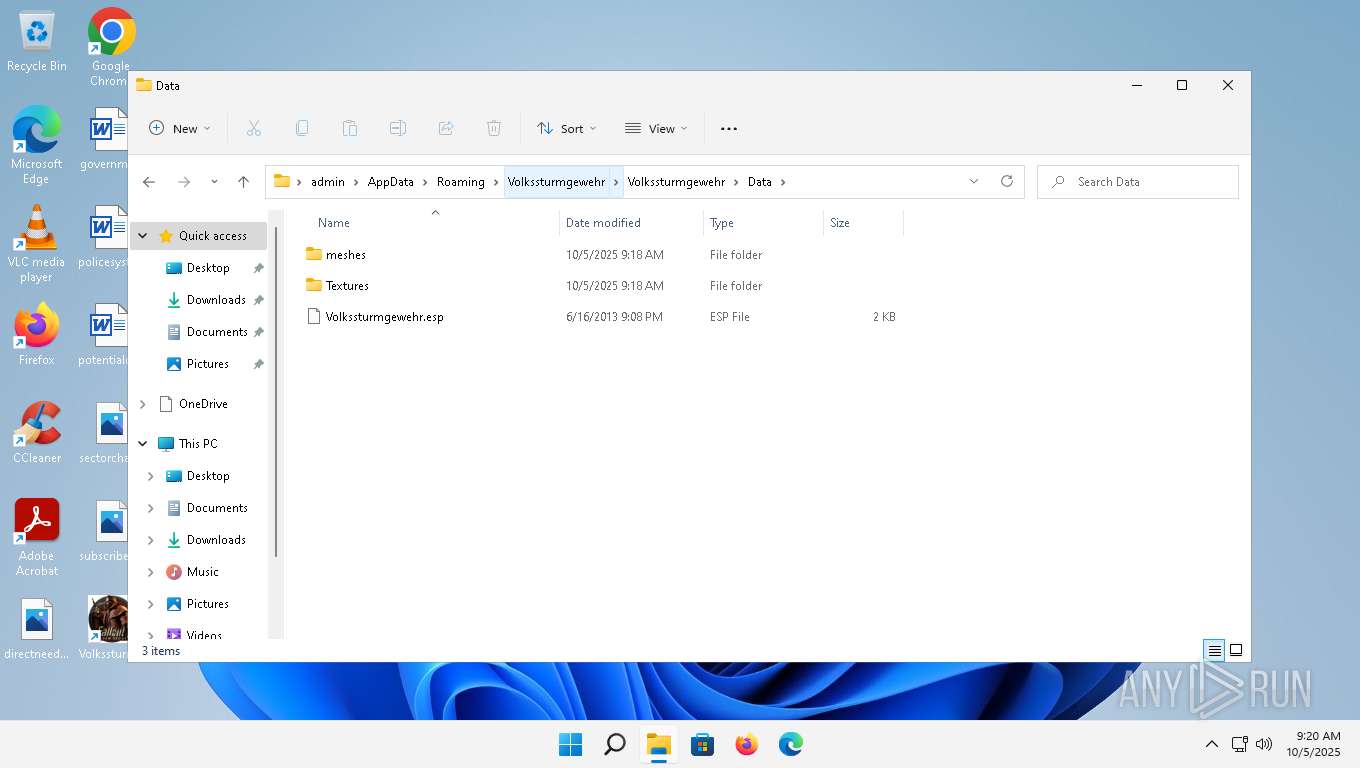Image resolution: width=1360 pixels, height=768 pixels.
Task: Collapse the Quick access tree node
Action: (143, 236)
